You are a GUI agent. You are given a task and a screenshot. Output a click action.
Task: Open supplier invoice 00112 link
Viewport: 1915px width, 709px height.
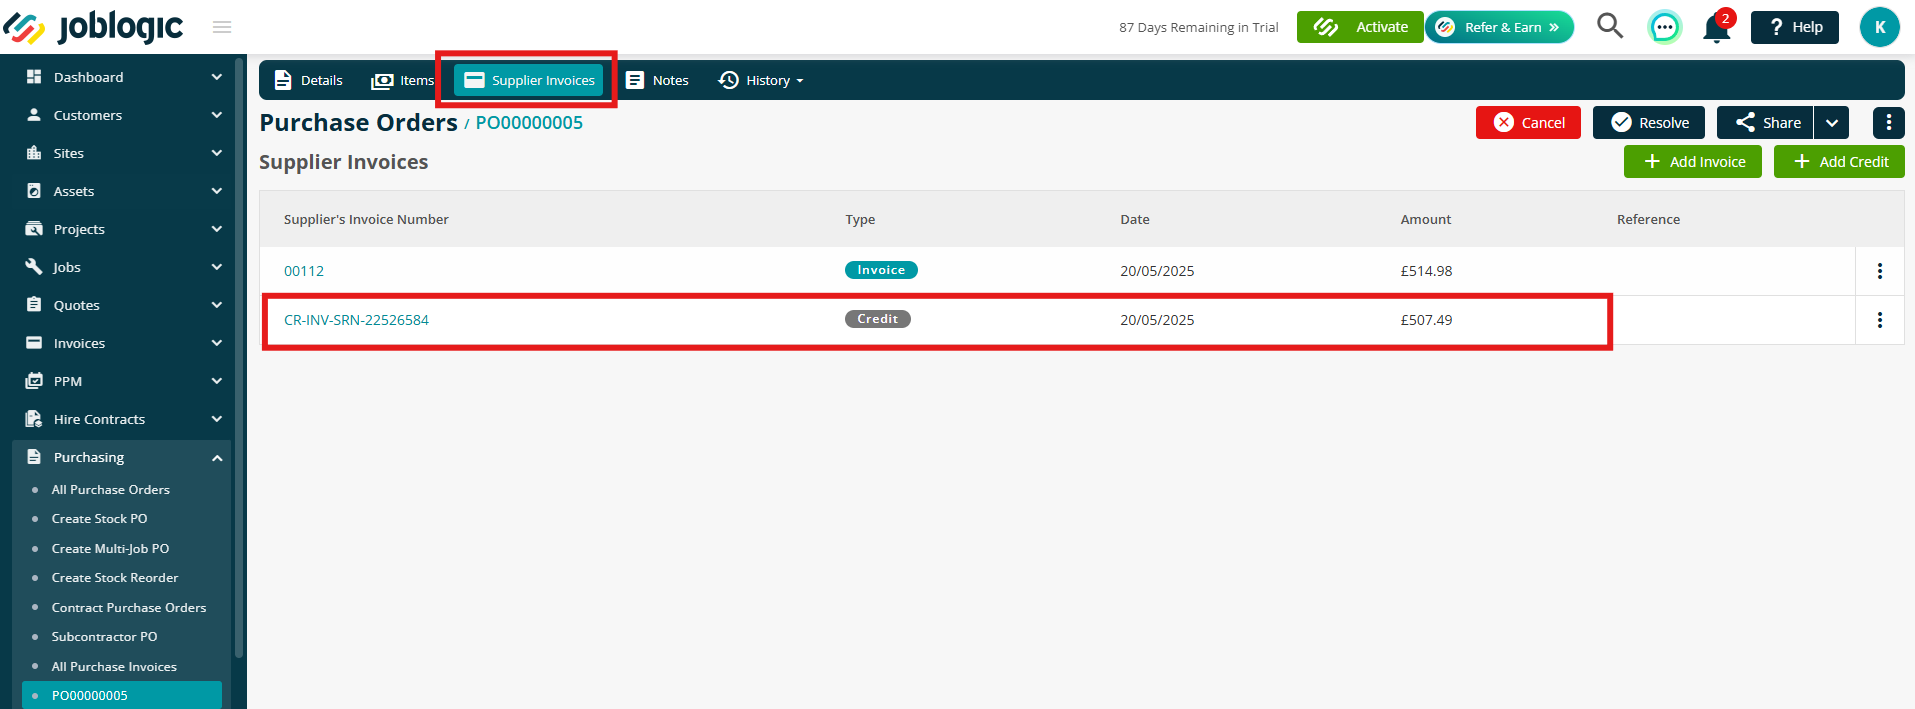pos(304,271)
